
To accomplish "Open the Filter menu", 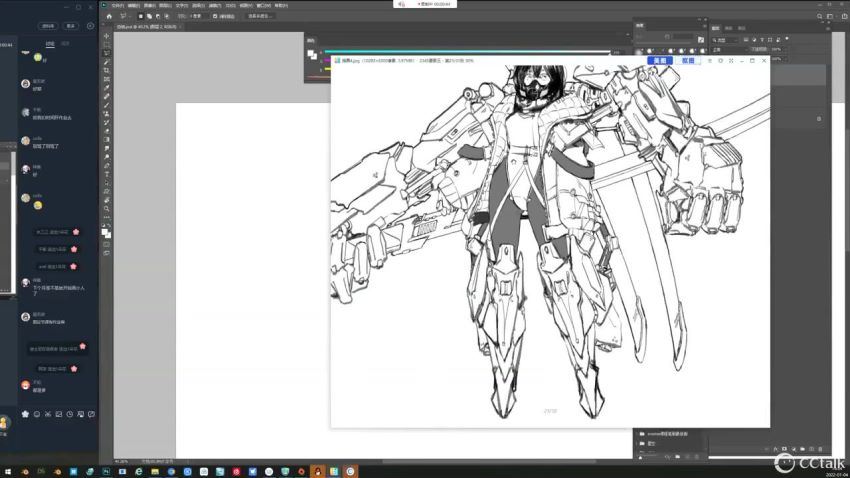I will click(x=214, y=5).
